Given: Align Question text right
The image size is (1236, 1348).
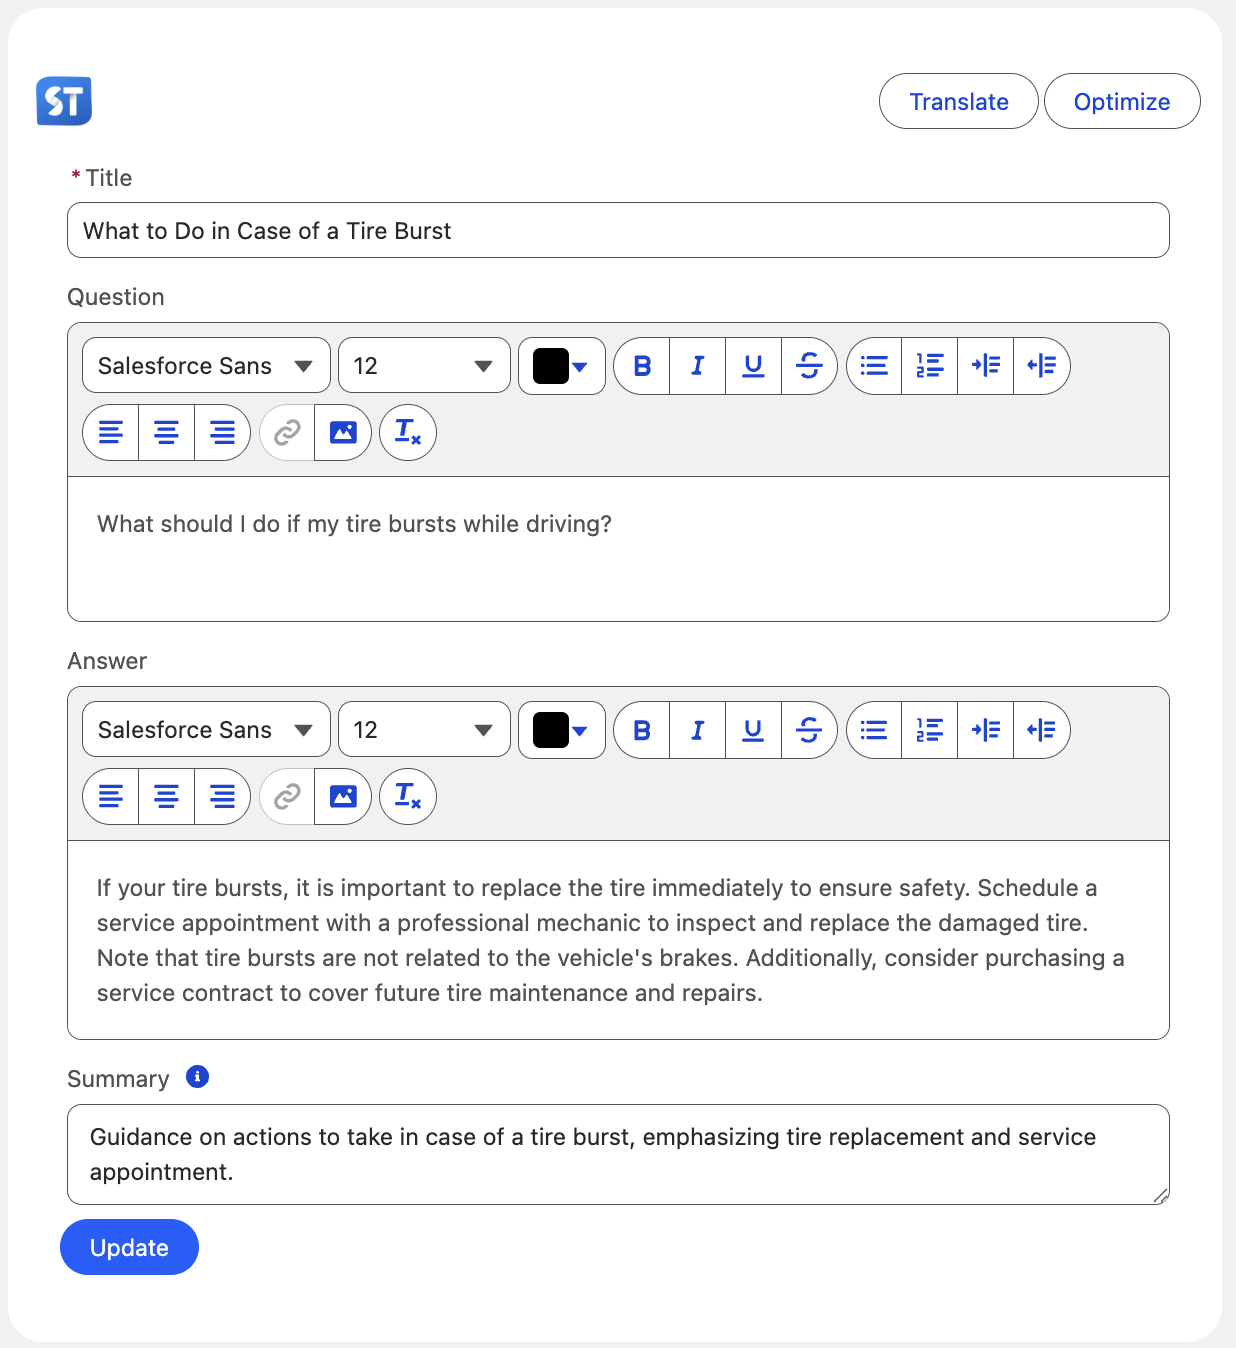Looking at the screenshot, I should pos(223,432).
